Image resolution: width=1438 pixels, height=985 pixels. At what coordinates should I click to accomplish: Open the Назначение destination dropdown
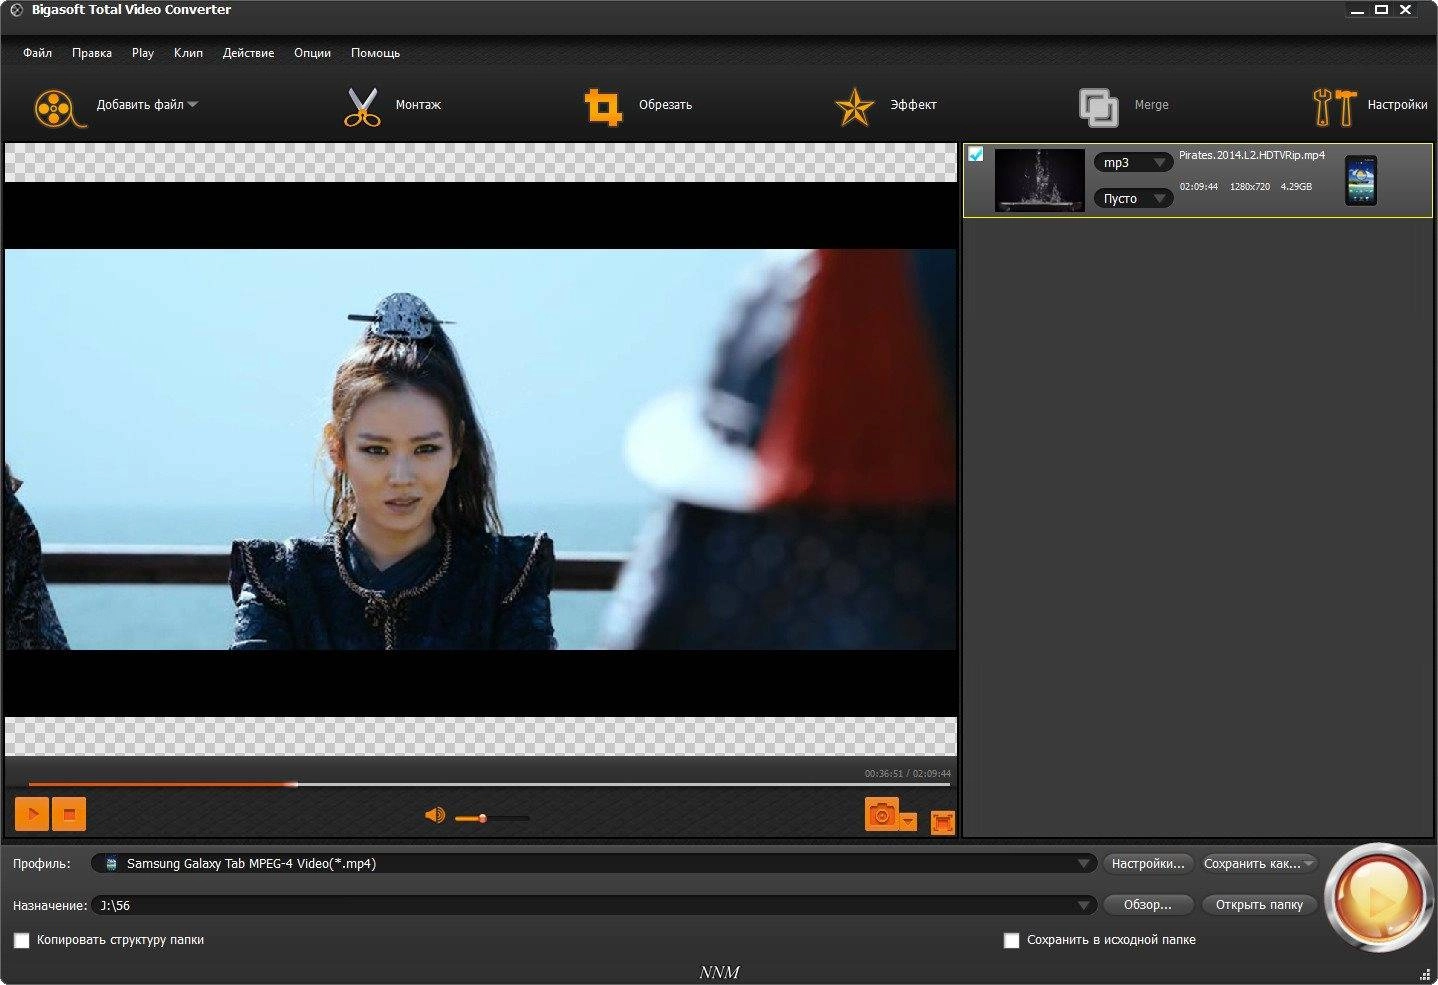tap(593, 905)
